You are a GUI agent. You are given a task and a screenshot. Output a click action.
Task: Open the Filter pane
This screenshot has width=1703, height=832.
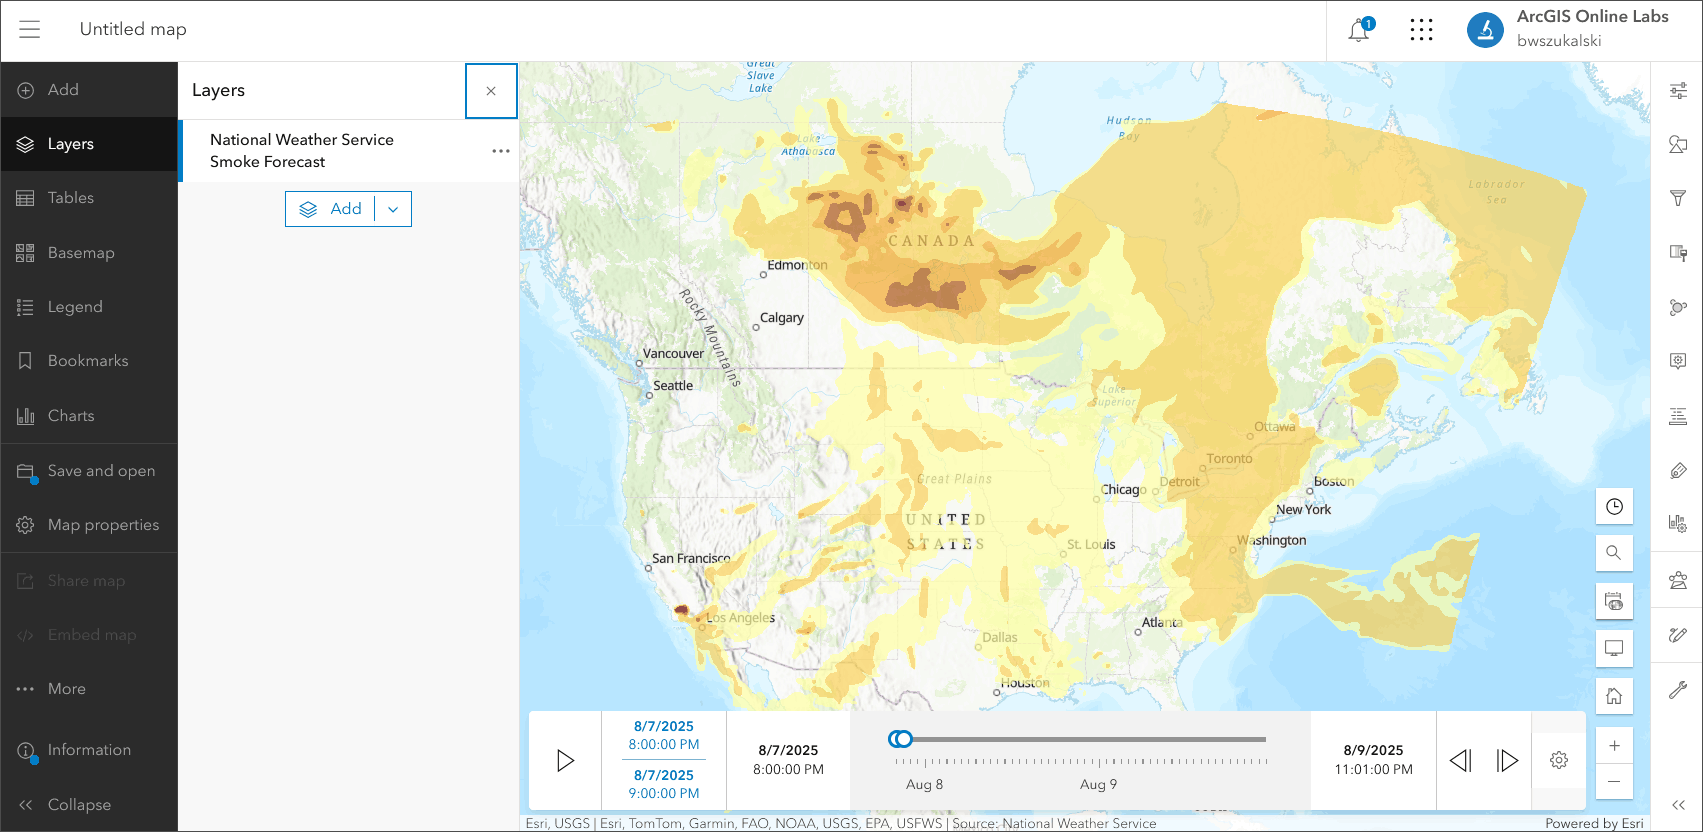coord(1678,199)
